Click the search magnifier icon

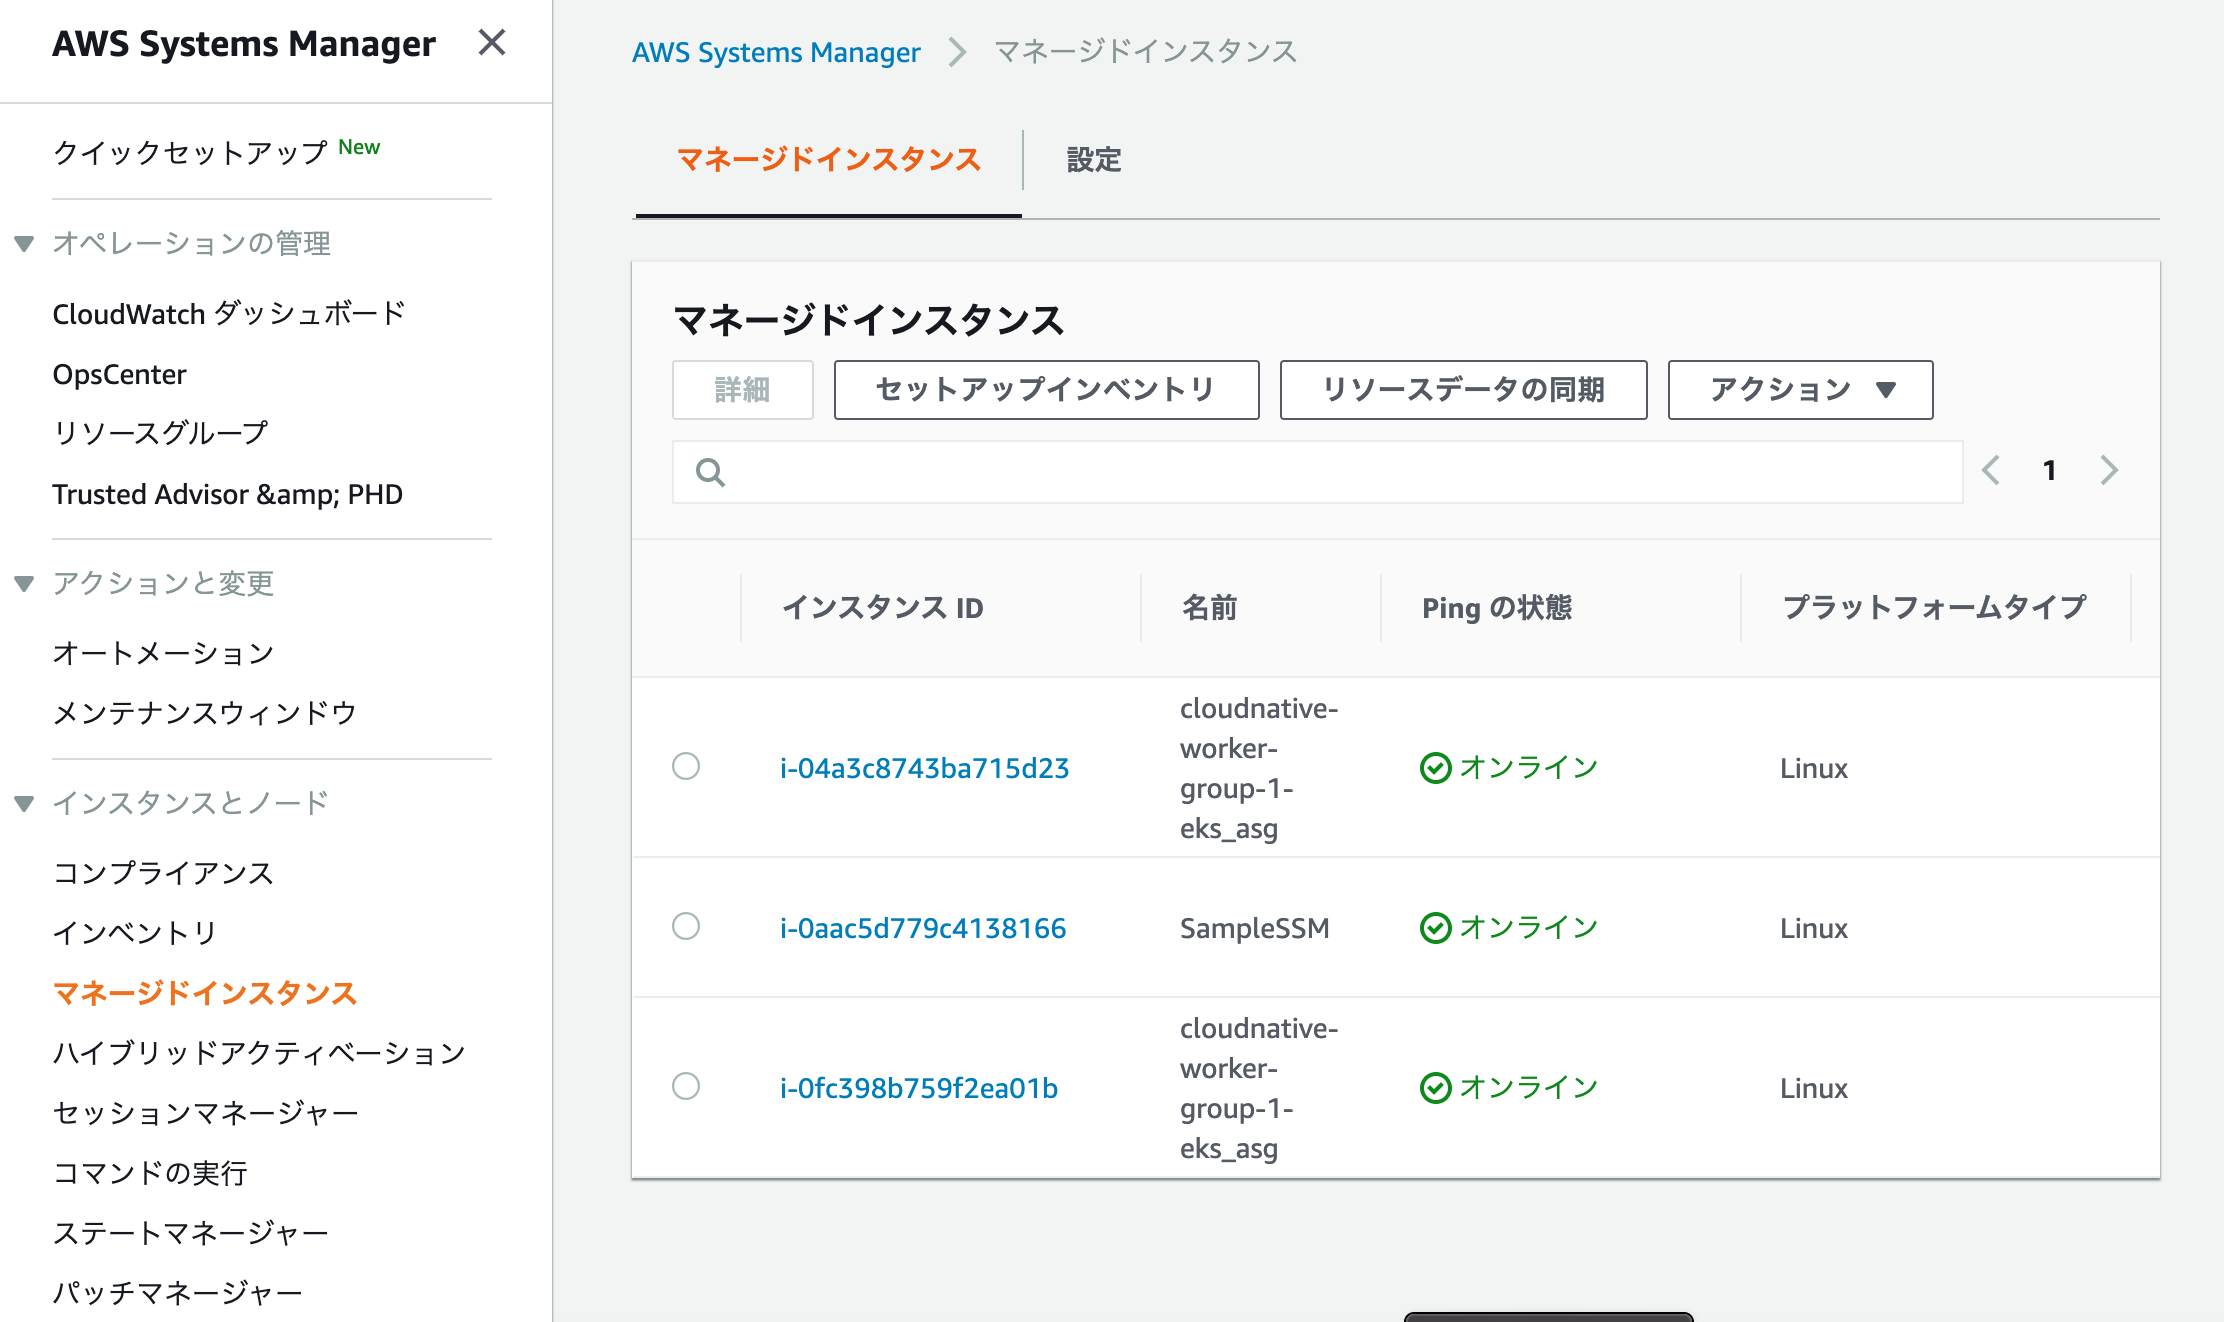click(x=710, y=472)
